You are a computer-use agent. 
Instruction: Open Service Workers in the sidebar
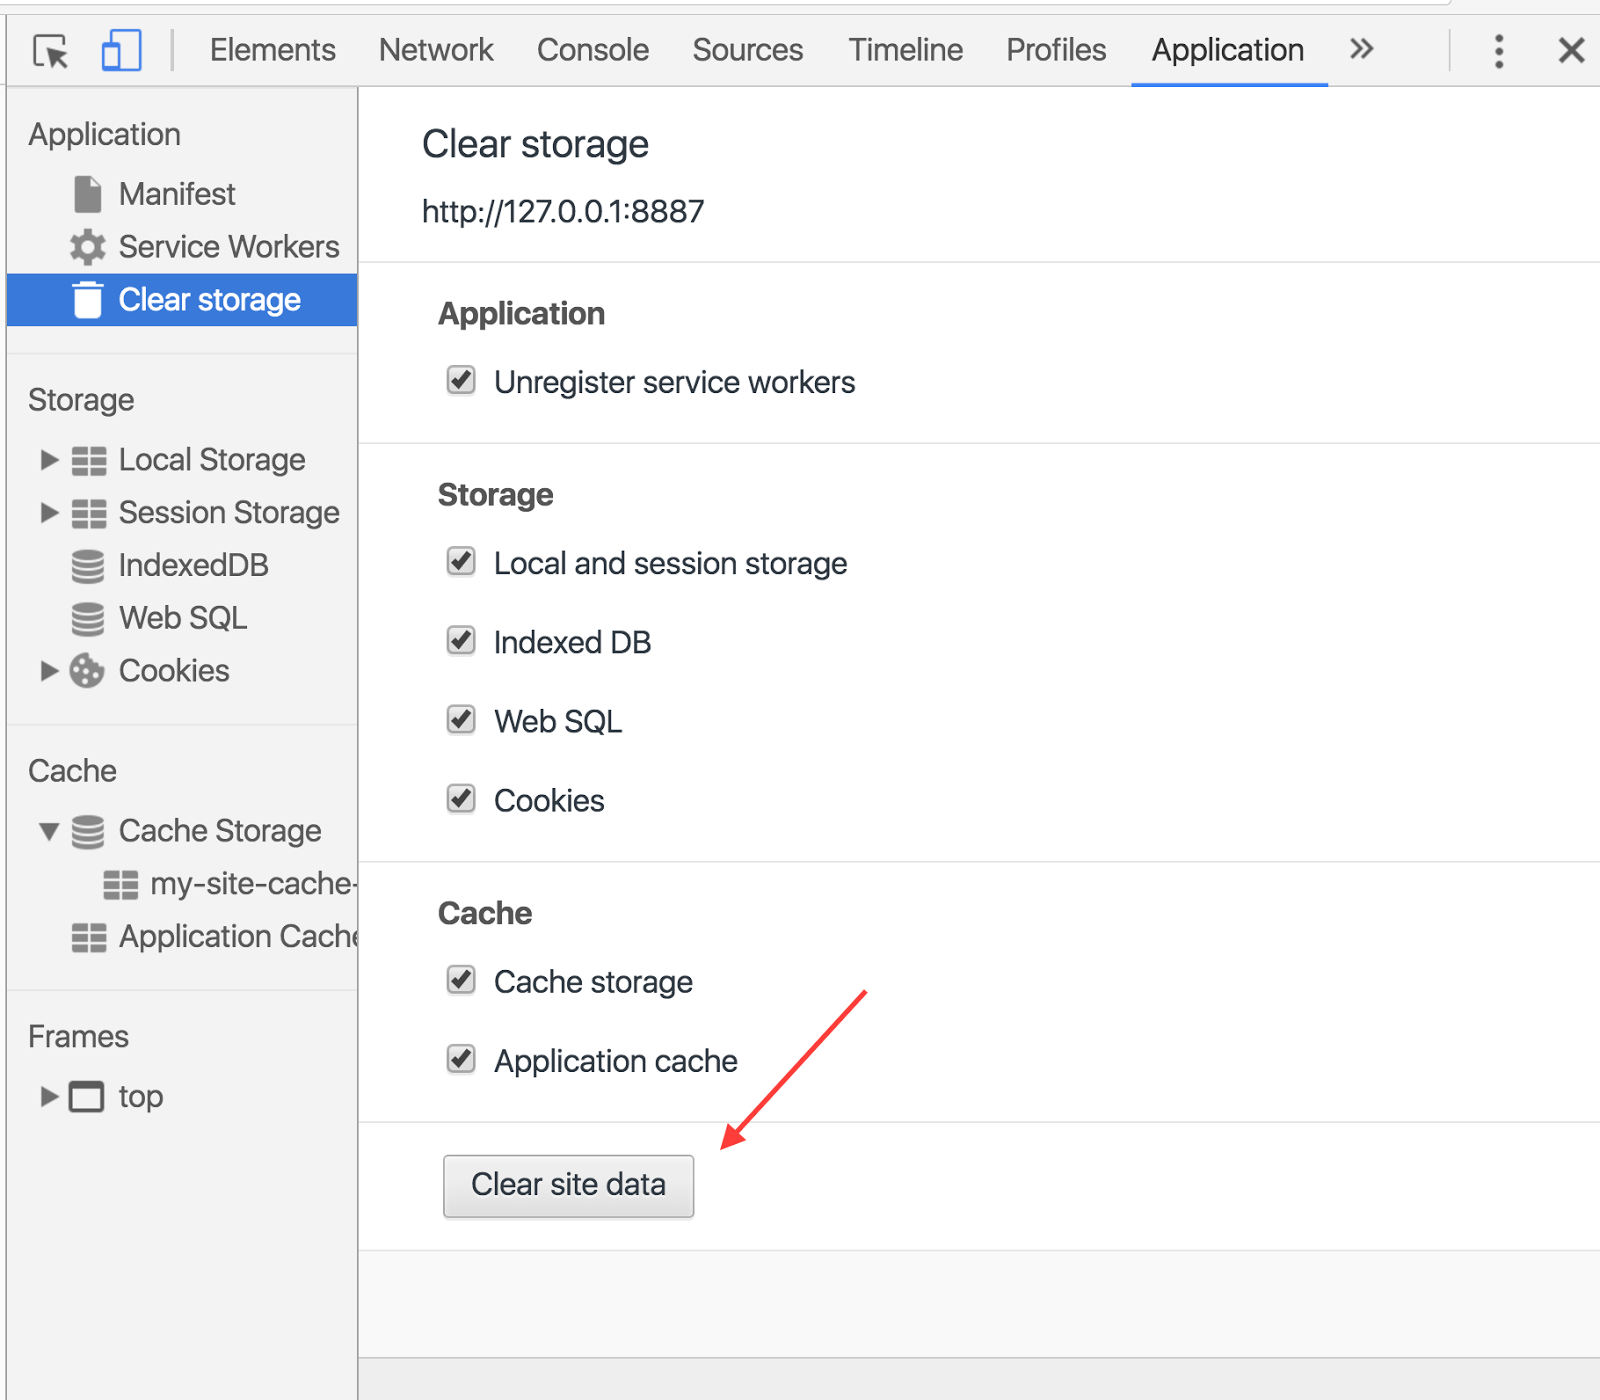pyautogui.click(x=229, y=247)
